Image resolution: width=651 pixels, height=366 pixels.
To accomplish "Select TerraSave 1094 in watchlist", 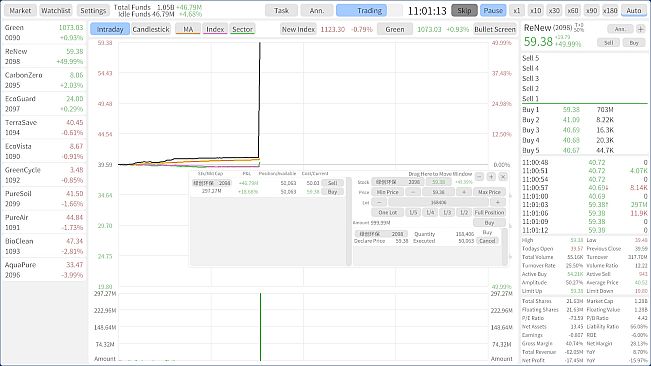I will pyautogui.click(x=44, y=127).
